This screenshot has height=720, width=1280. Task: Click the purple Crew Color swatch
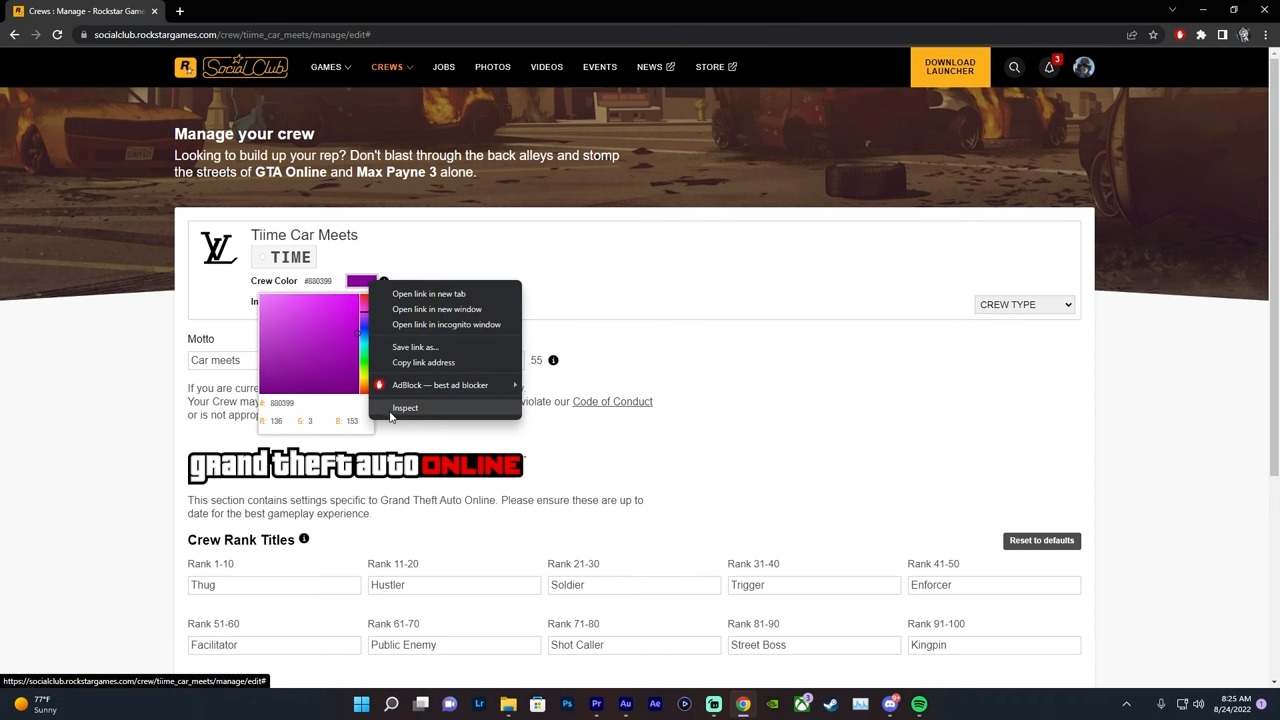click(361, 281)
